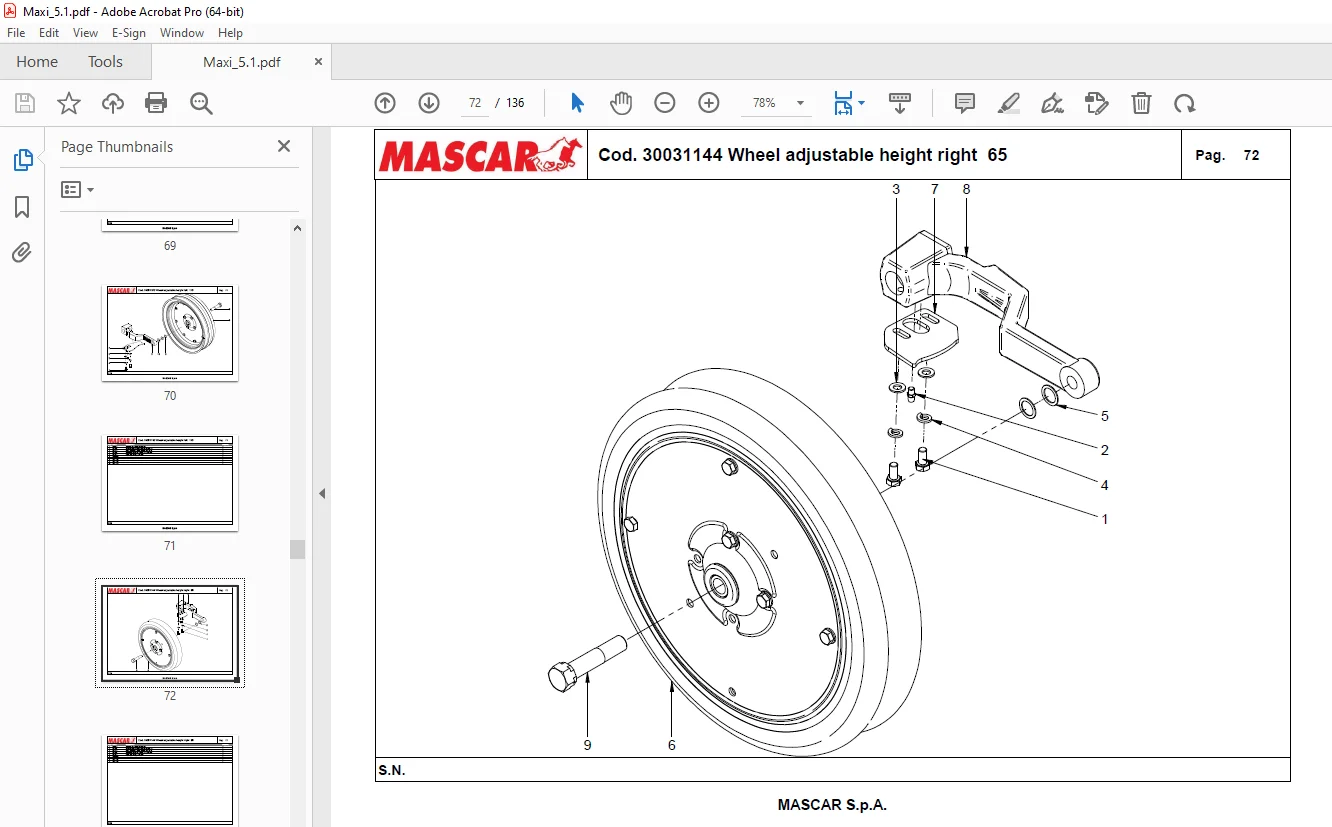
Task: Open the E-Sign menu
Action: 129,33
